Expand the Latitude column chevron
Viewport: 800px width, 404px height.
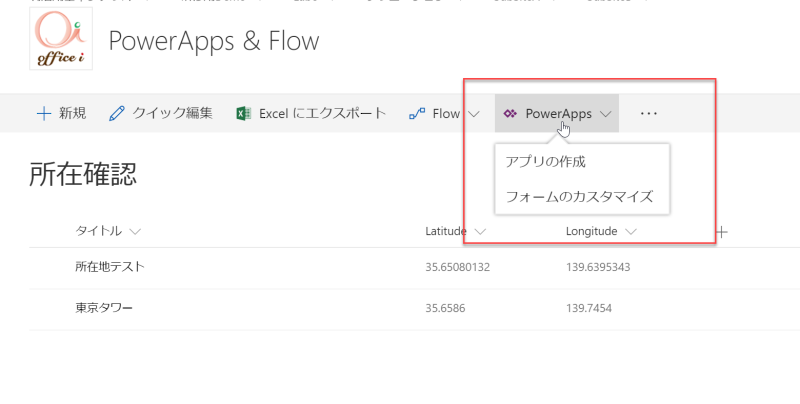[480, 232]
